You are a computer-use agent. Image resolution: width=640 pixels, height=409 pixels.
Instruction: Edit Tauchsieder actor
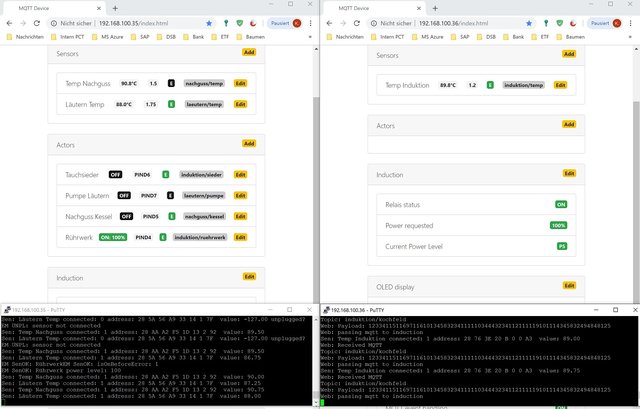click(240, 175)
